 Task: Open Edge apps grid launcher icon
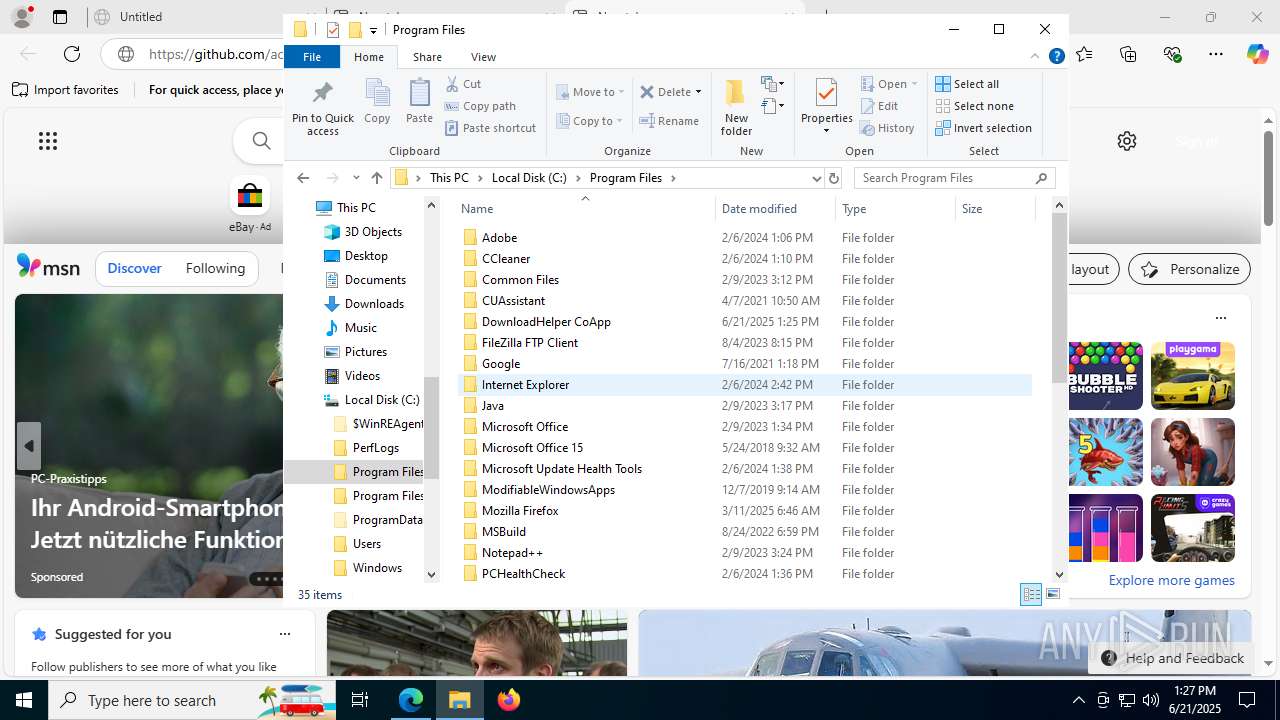(48, 141)
